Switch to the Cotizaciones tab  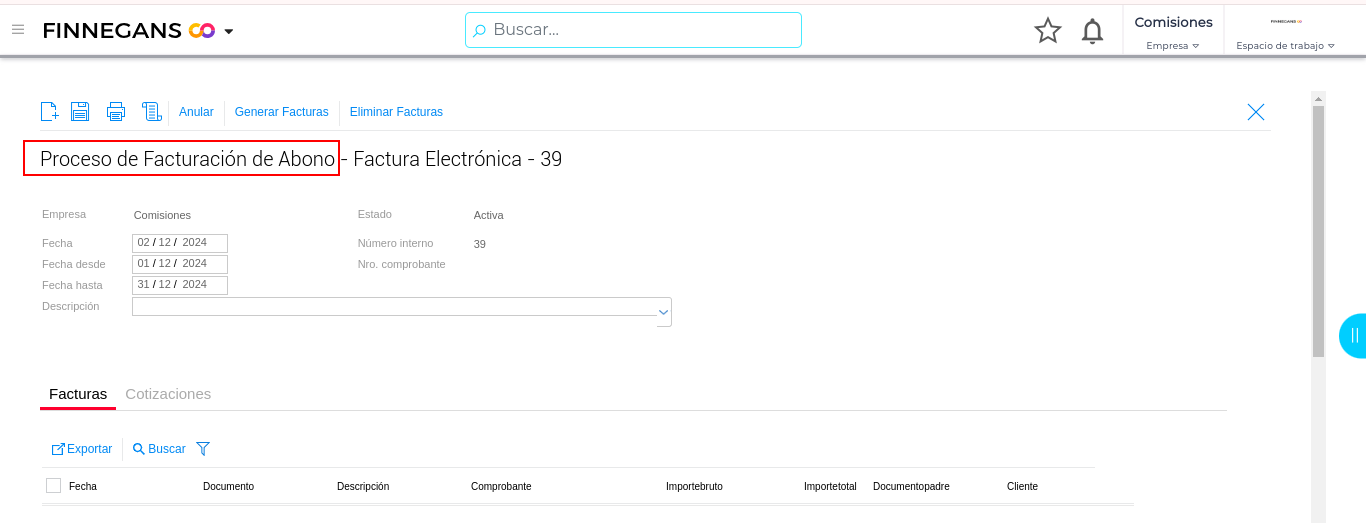point(168,394)
